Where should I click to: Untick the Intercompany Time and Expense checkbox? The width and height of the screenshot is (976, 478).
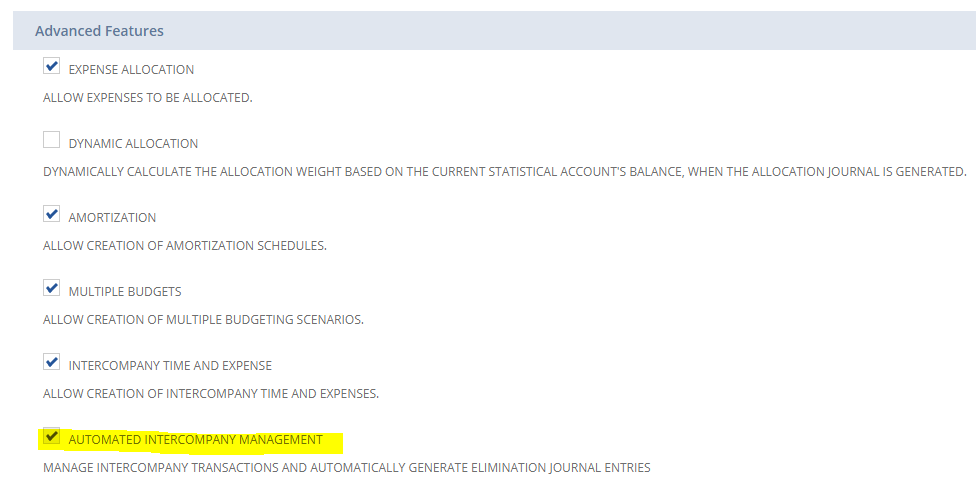pyautogui.click(x=52, y=363)
